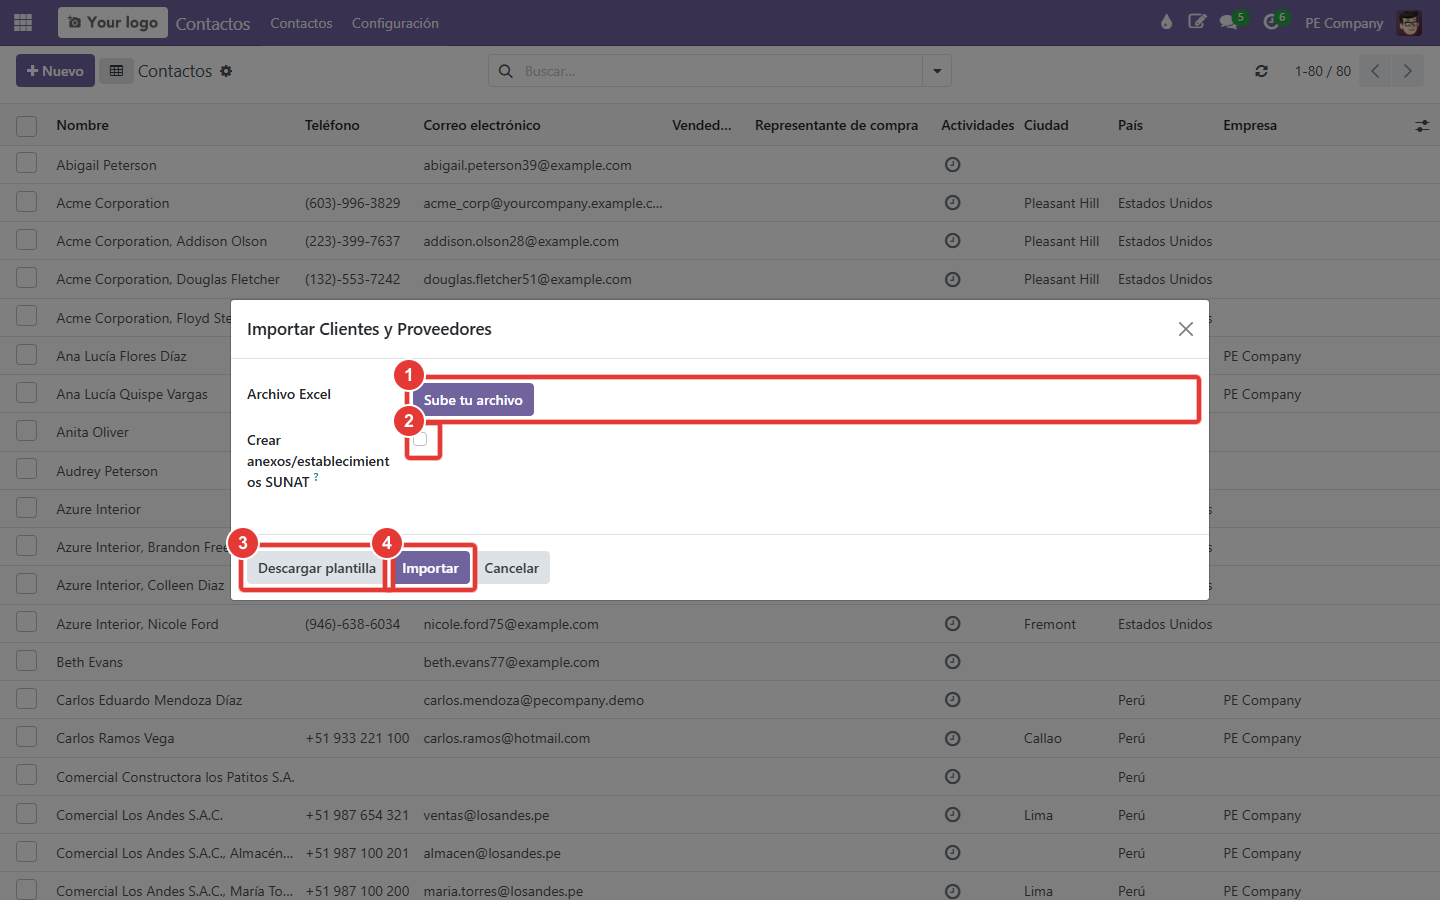Click the Nuevo button
Screen dimensions: 1440x900
(x=55, y=71)
